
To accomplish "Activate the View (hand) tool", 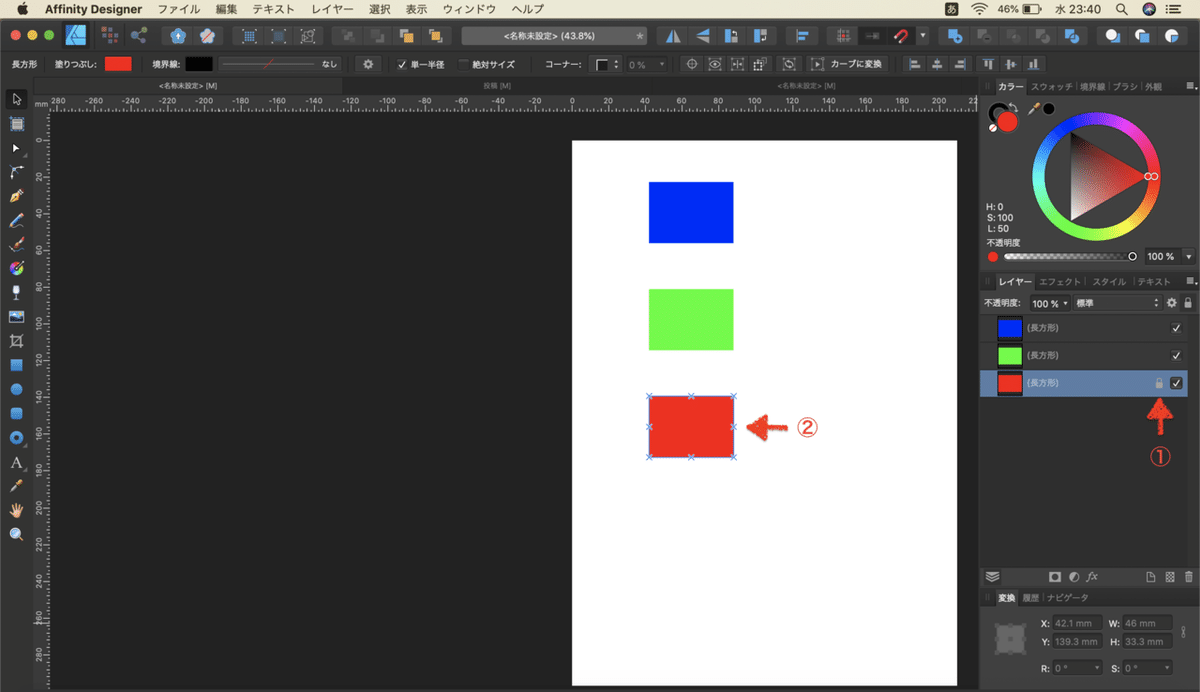I will [x=17, y=510].
